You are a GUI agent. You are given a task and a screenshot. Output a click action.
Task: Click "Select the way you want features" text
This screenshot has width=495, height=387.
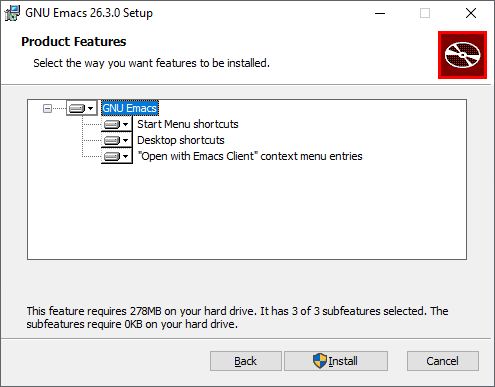[x=151, y=63]
